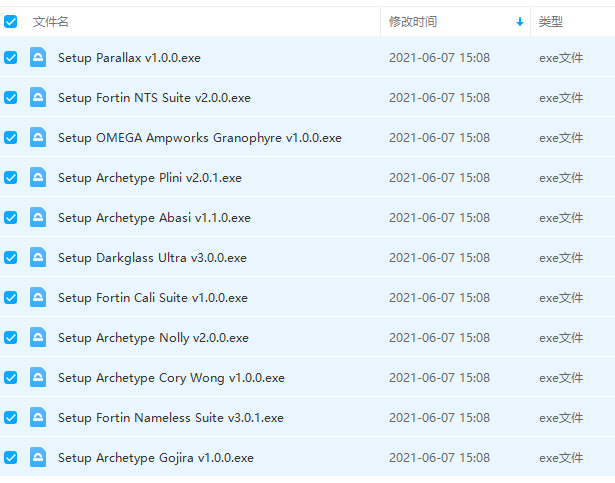Click file icon for Archetype Abasi
This screenshot has height=483, width=615.
[38, 217]
